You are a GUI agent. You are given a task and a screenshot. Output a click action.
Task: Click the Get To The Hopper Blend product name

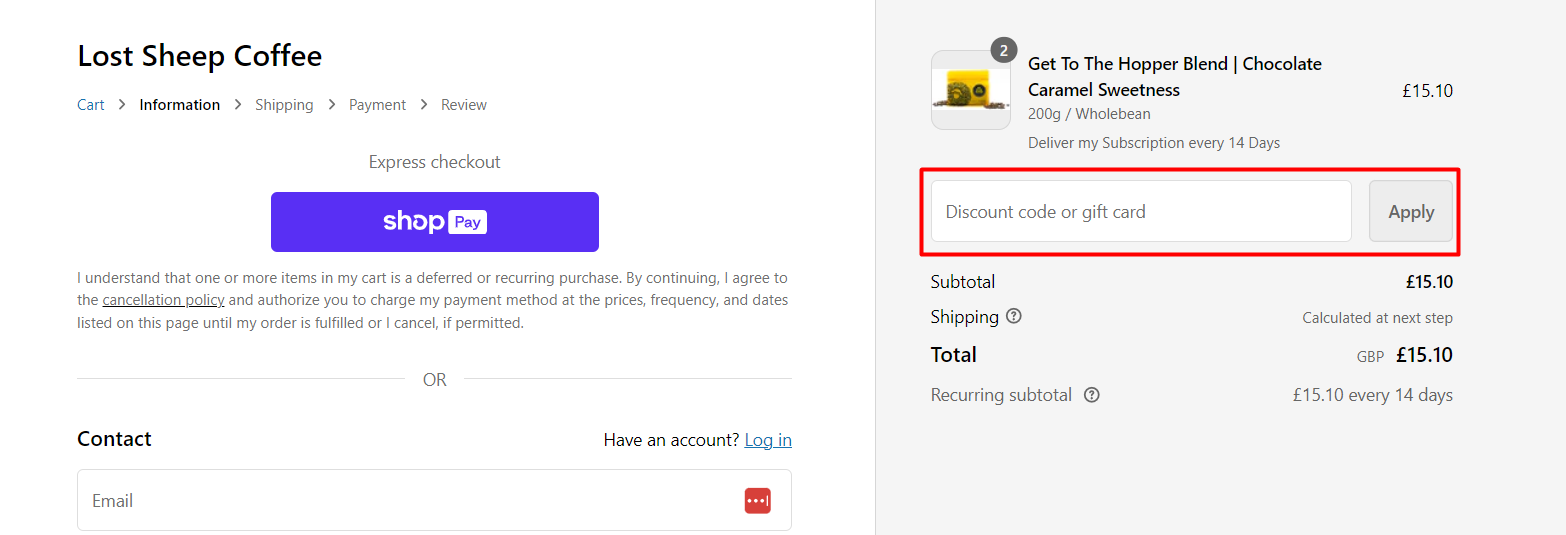point(1174,77)
